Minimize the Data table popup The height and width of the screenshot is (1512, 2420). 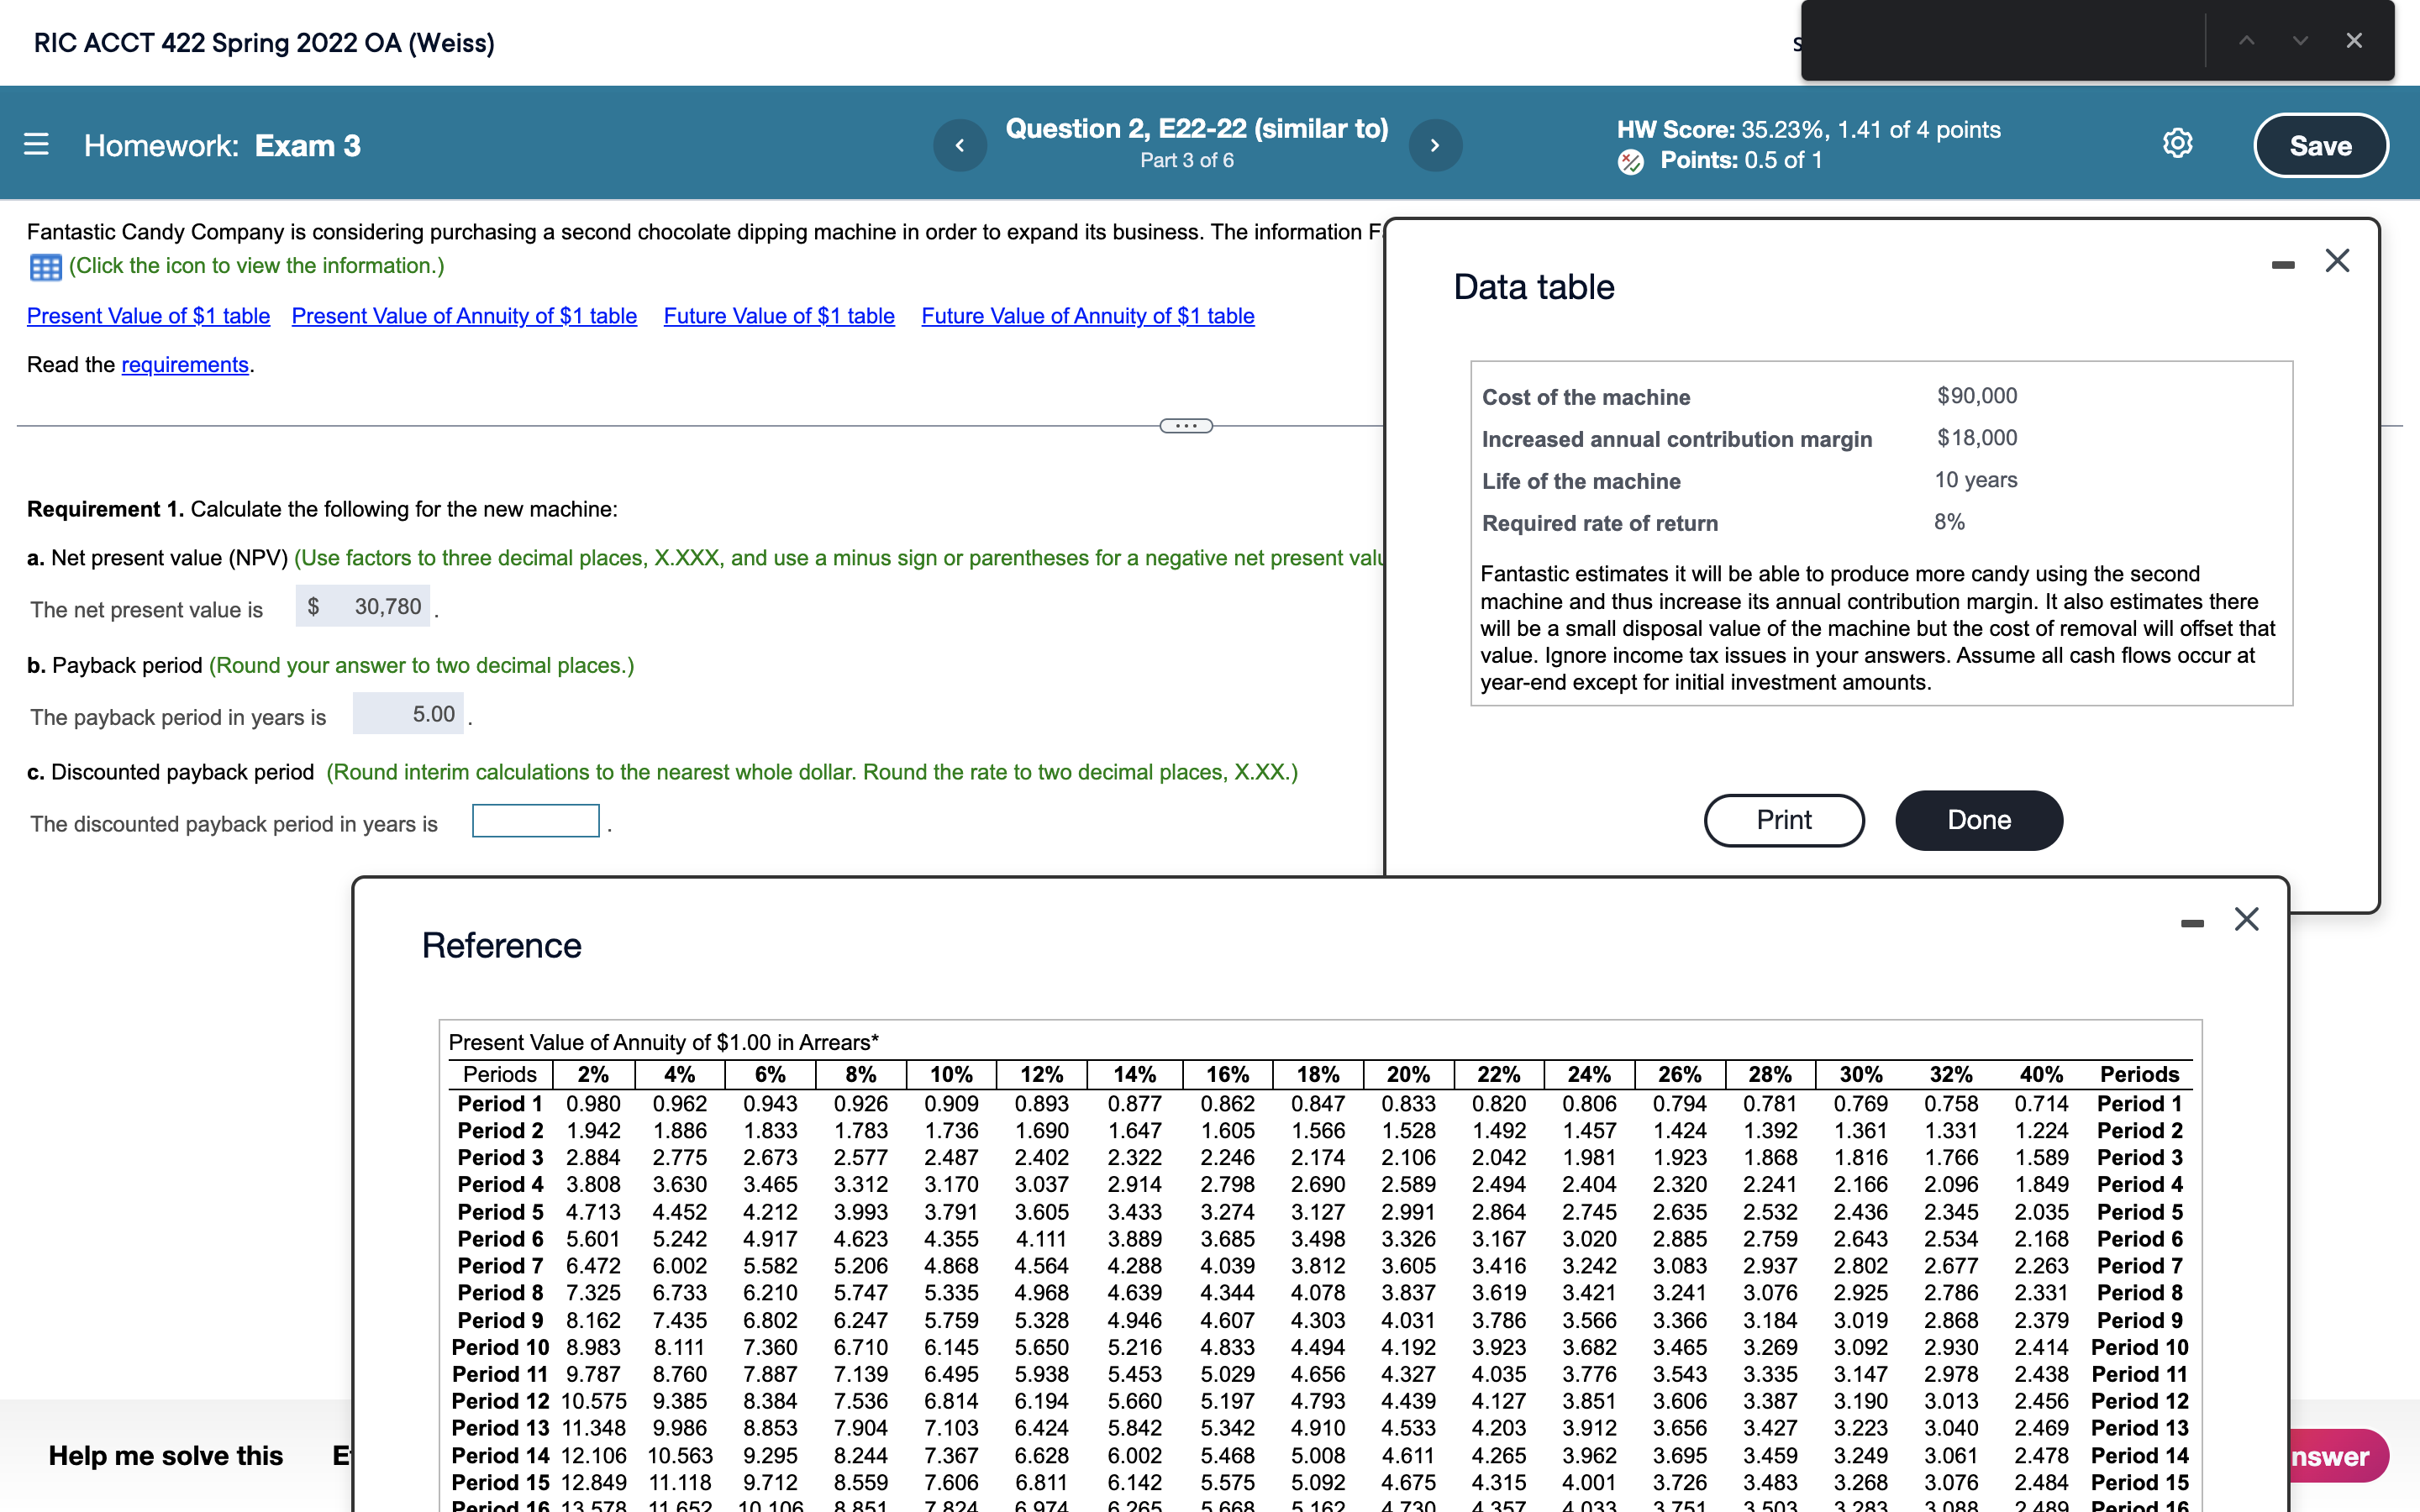tap(2283, 265)
